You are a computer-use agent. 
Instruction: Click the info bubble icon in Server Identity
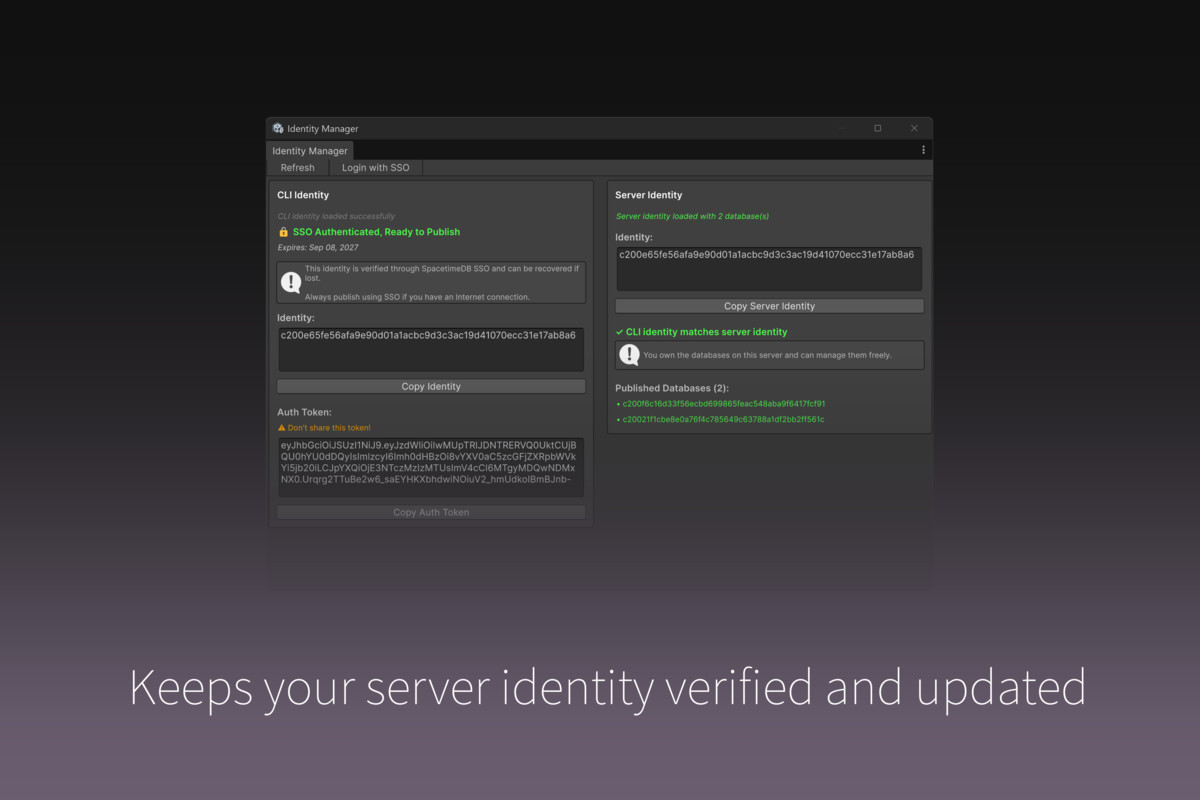(629, 355)
